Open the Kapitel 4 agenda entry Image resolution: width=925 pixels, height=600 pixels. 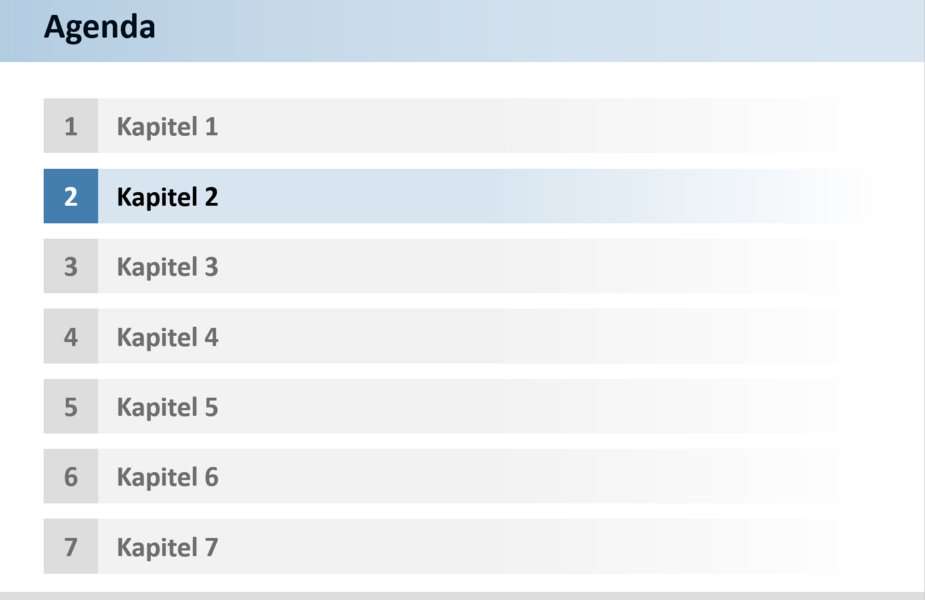point(168,337)
